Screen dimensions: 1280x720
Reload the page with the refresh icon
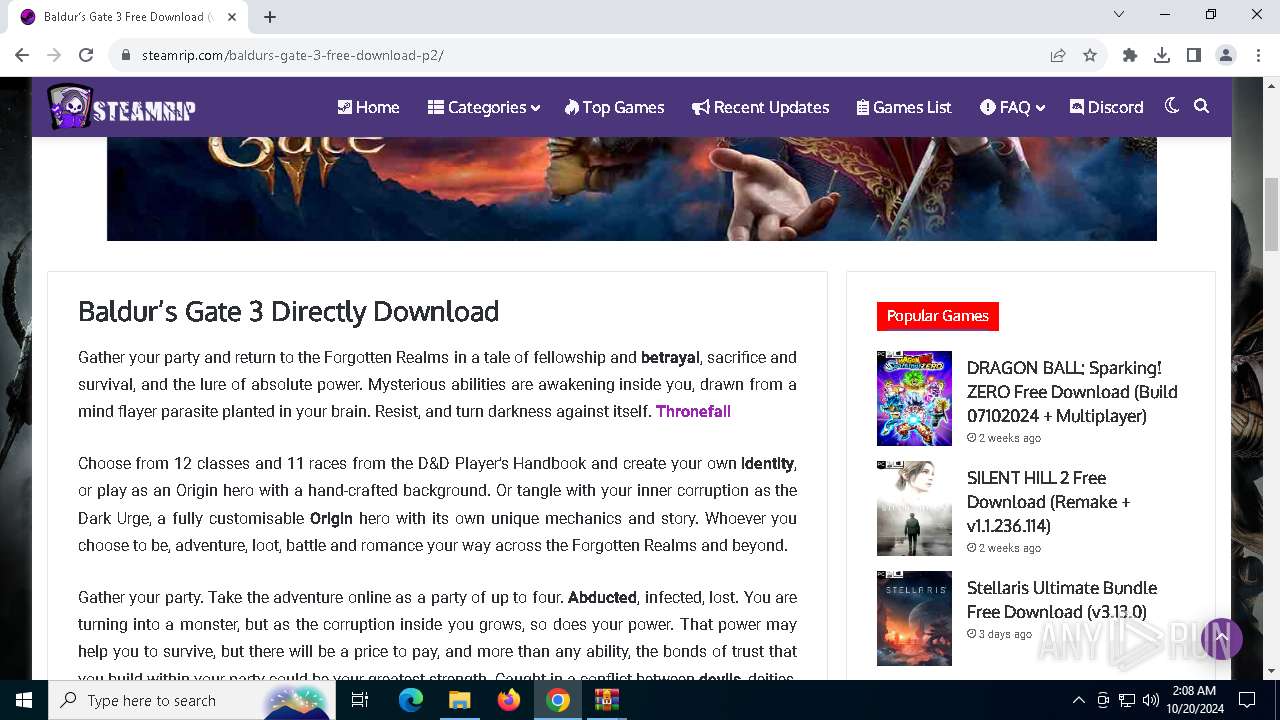(x=86, y=55)
